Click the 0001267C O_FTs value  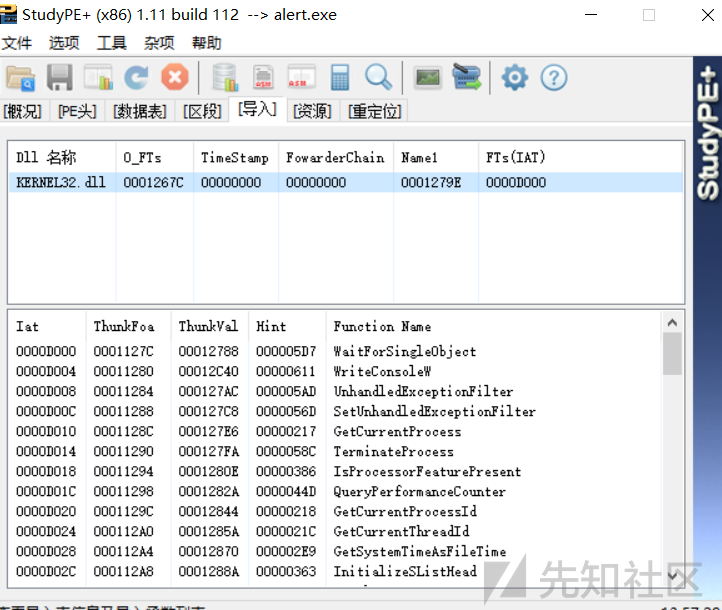[x=153, y=182]
